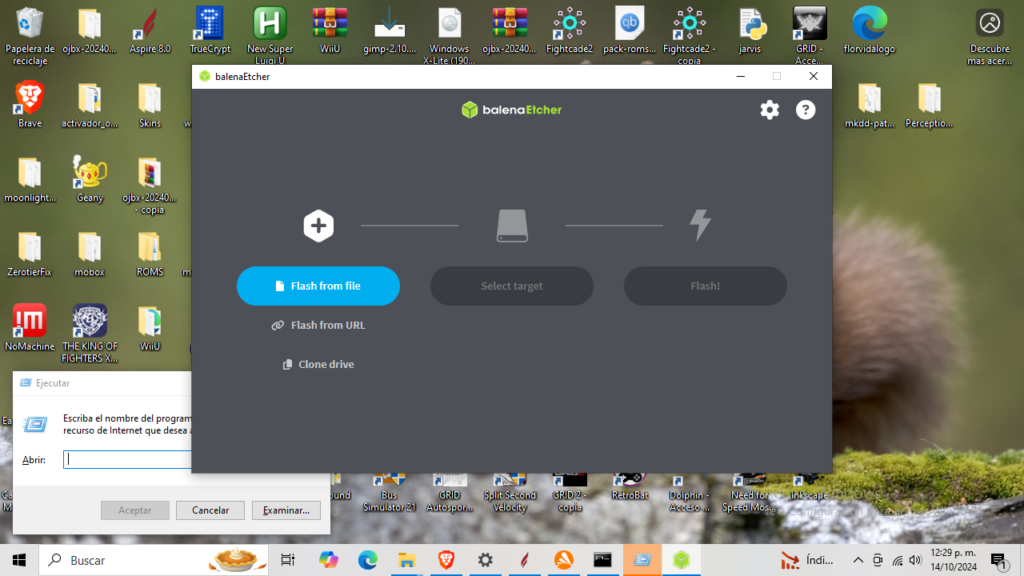This screenshot has width=1024, height=576.
Task: Cancel the Ejecutar dialog
Action: 210,510
